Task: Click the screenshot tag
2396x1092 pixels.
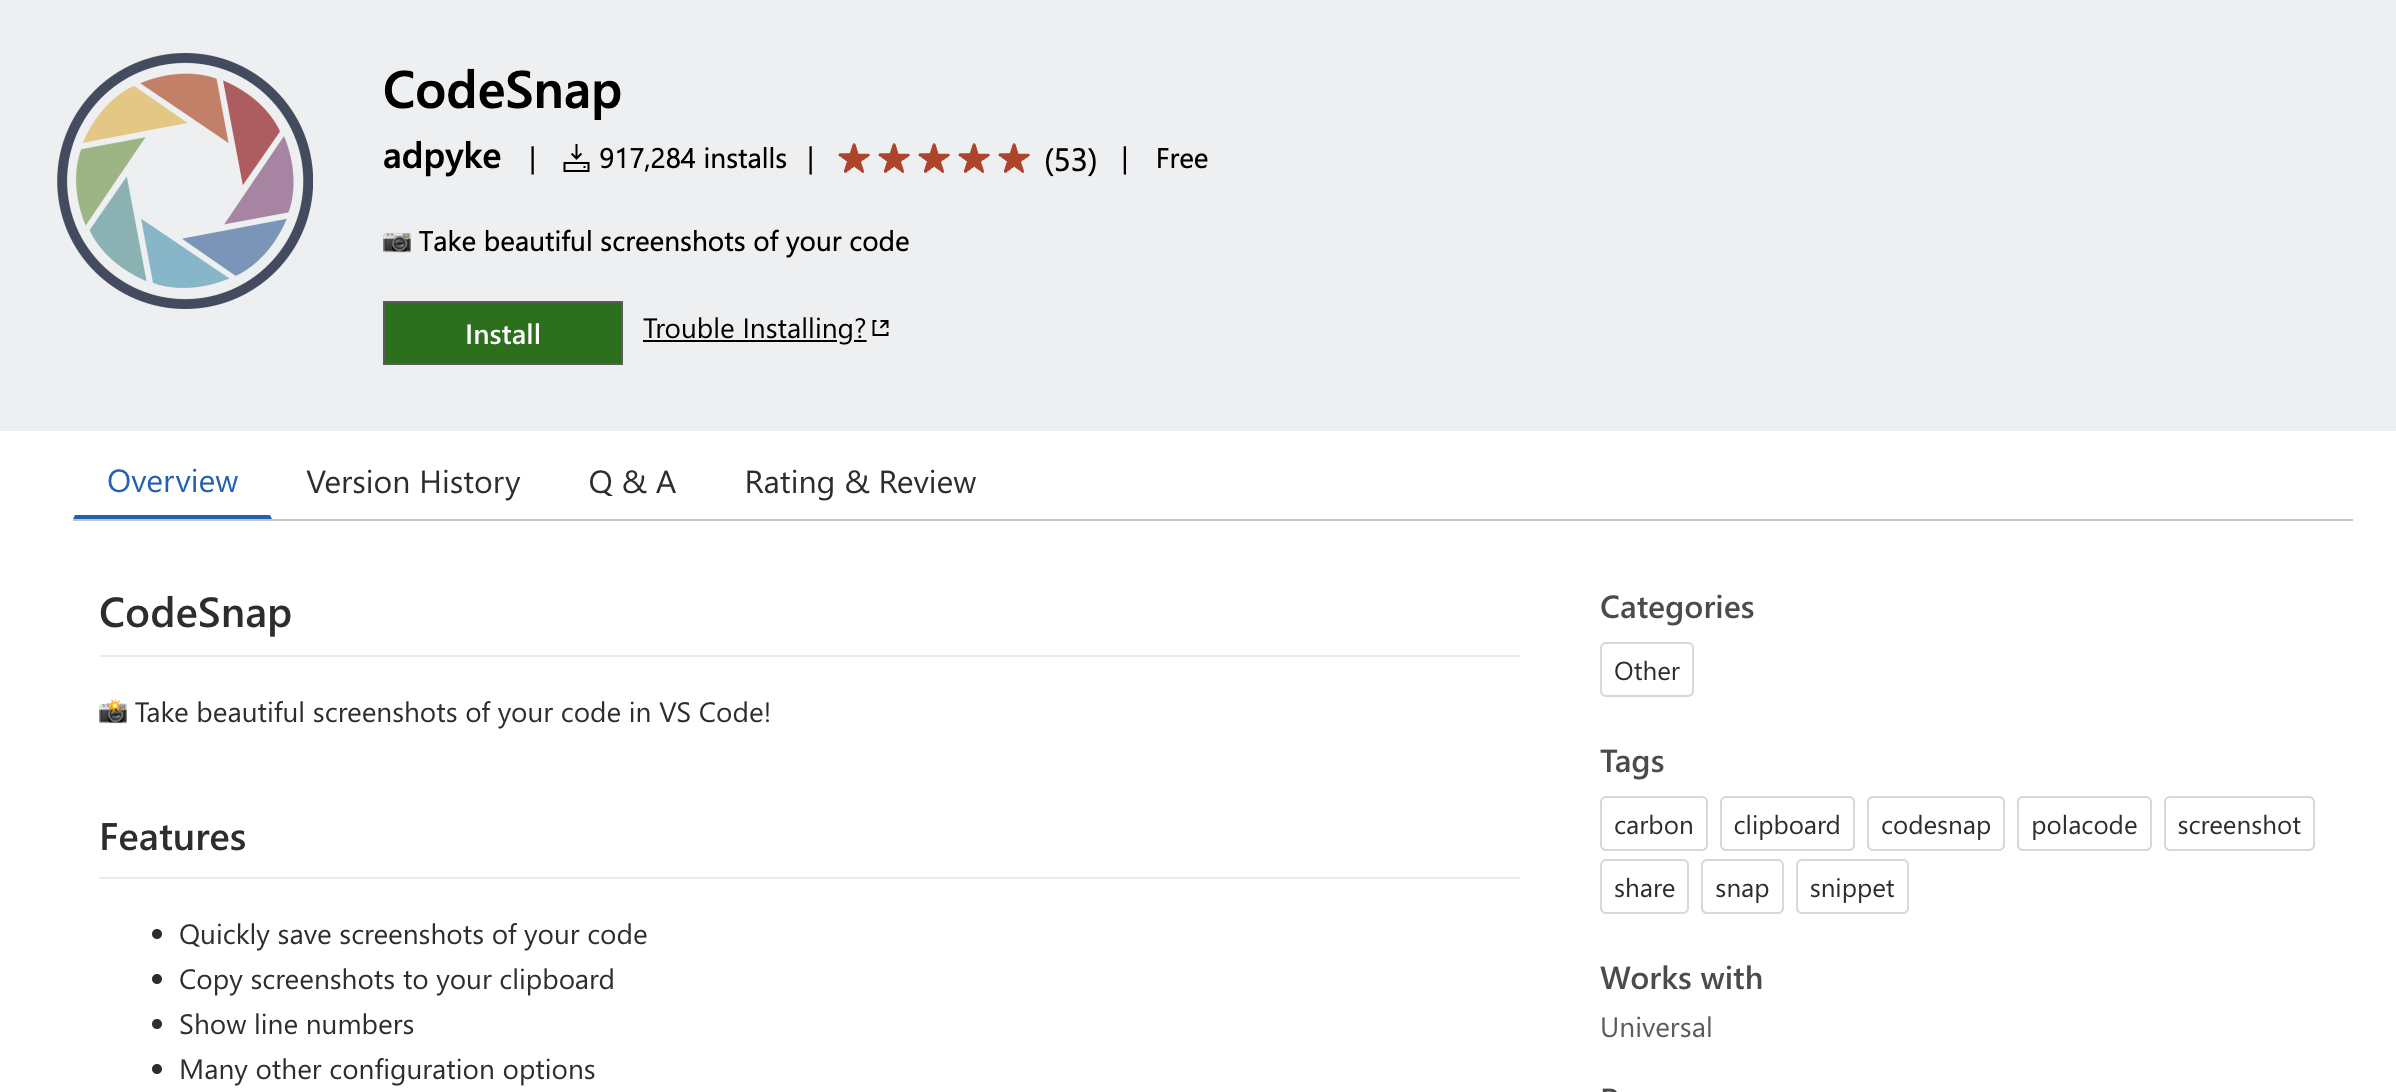Action: [x=2238, y=825]
